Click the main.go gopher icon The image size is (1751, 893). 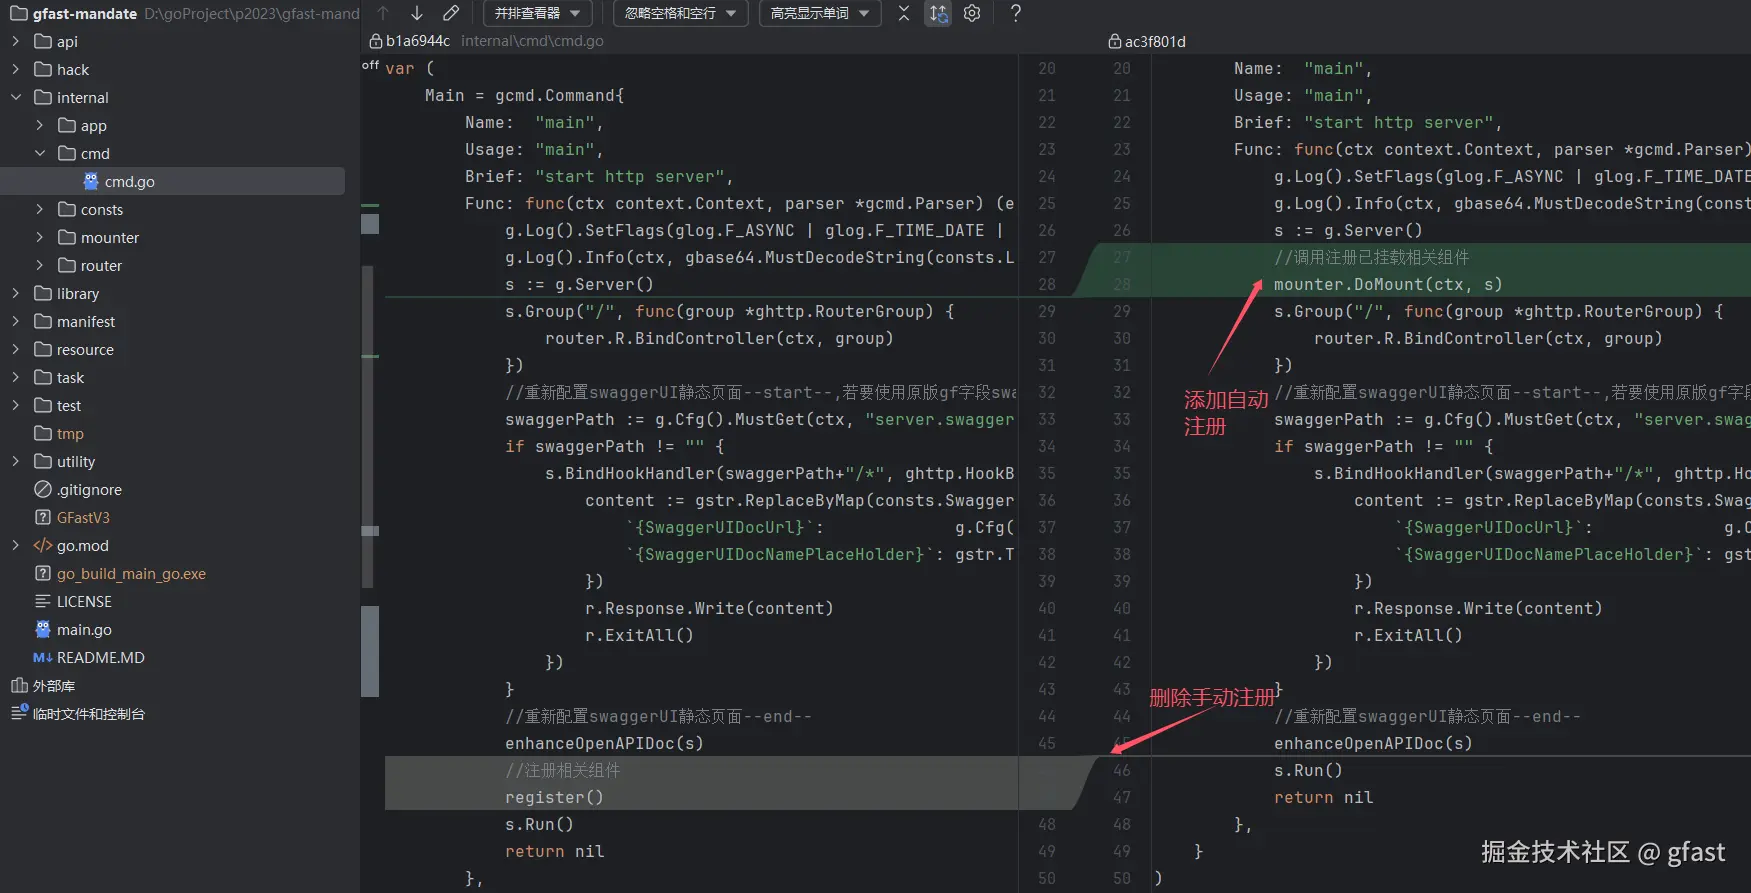(43, 629)
